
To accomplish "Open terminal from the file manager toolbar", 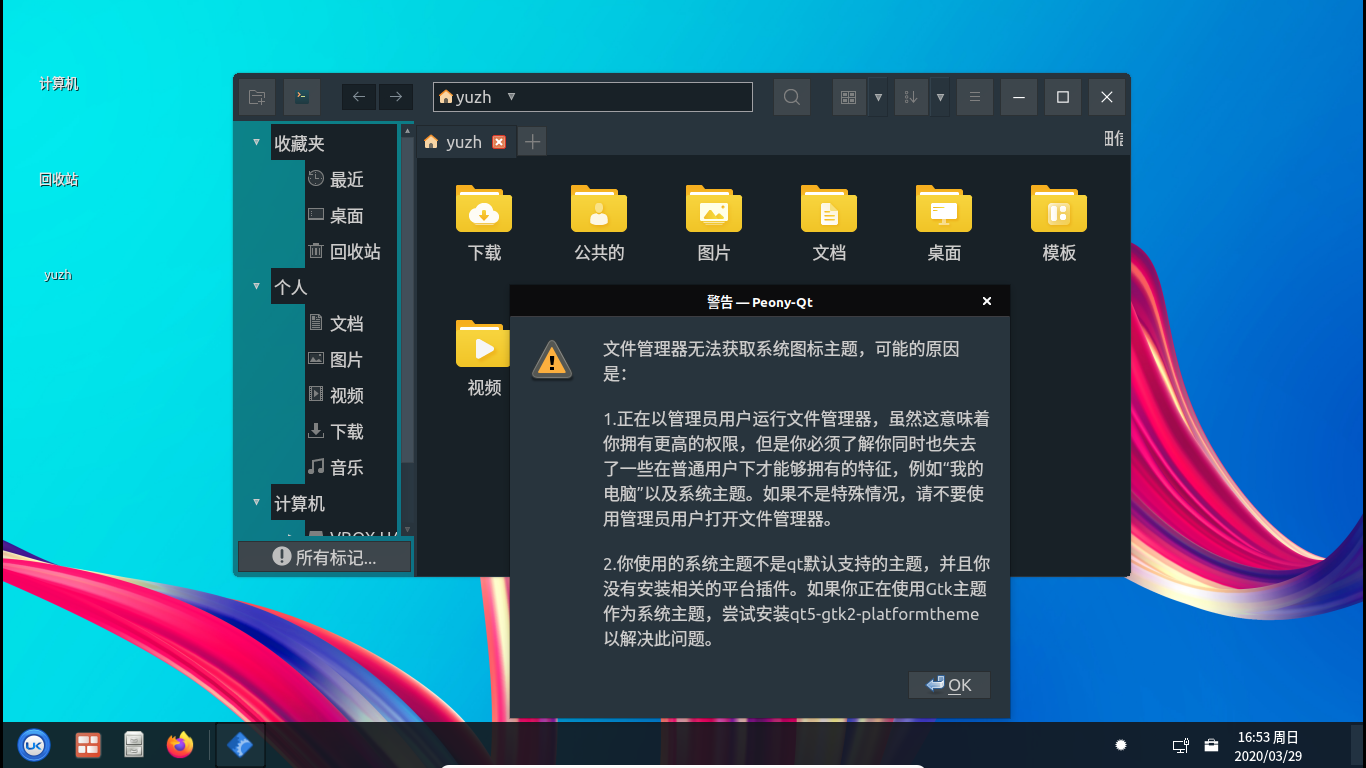I will [301, 97].
